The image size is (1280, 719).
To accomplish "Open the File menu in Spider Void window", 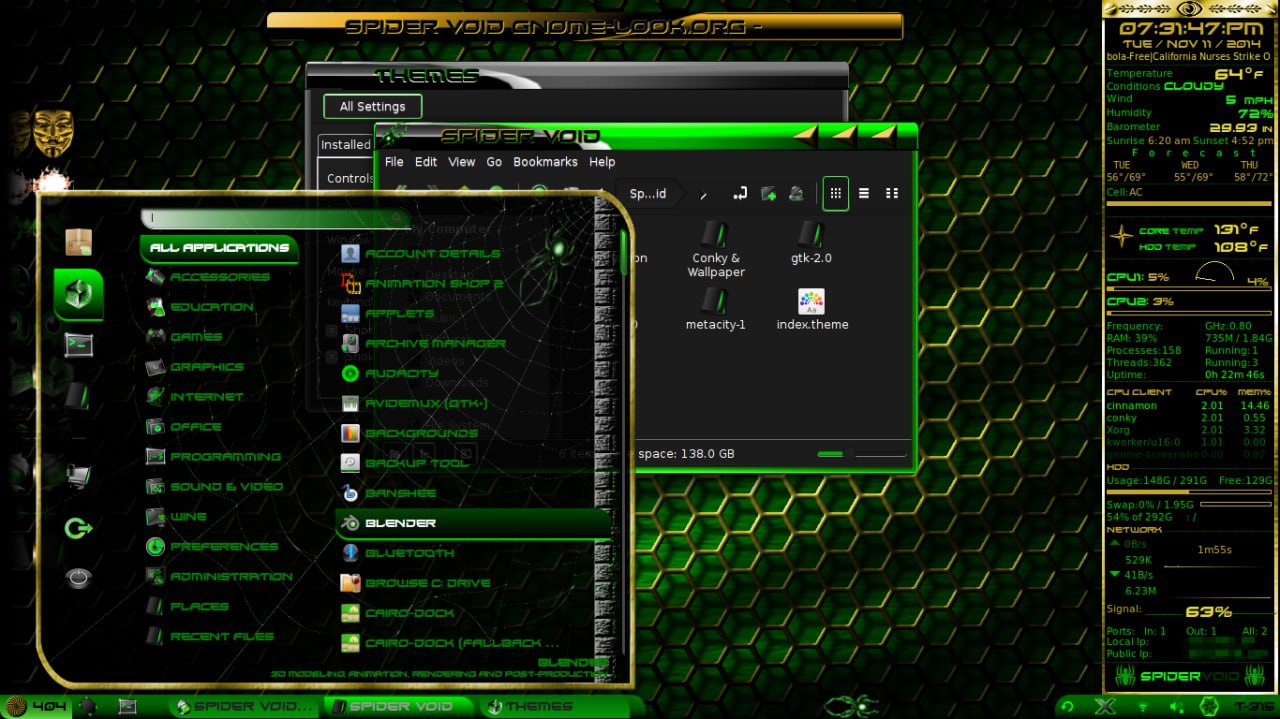I will click(x=394, y=162).
